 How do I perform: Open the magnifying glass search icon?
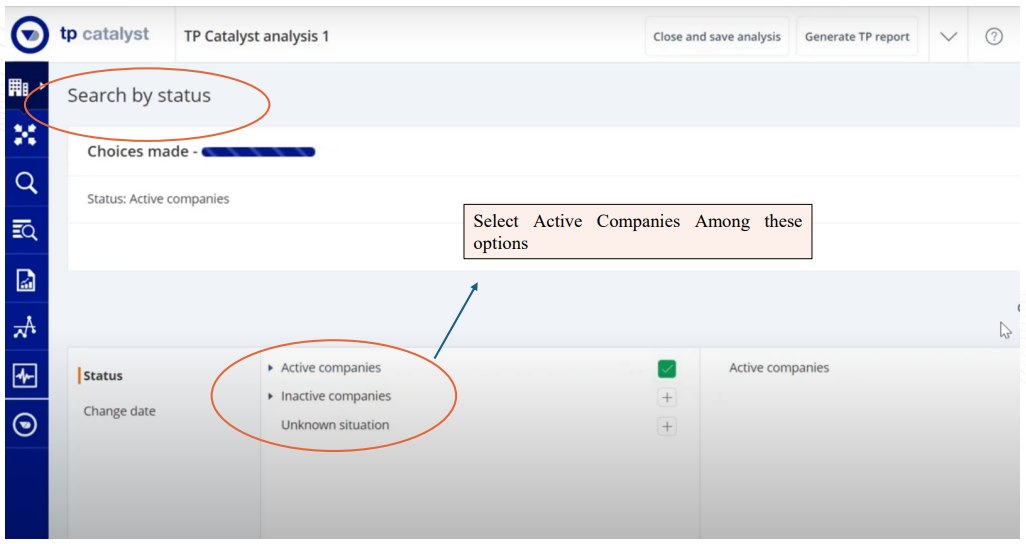(25, 183)
